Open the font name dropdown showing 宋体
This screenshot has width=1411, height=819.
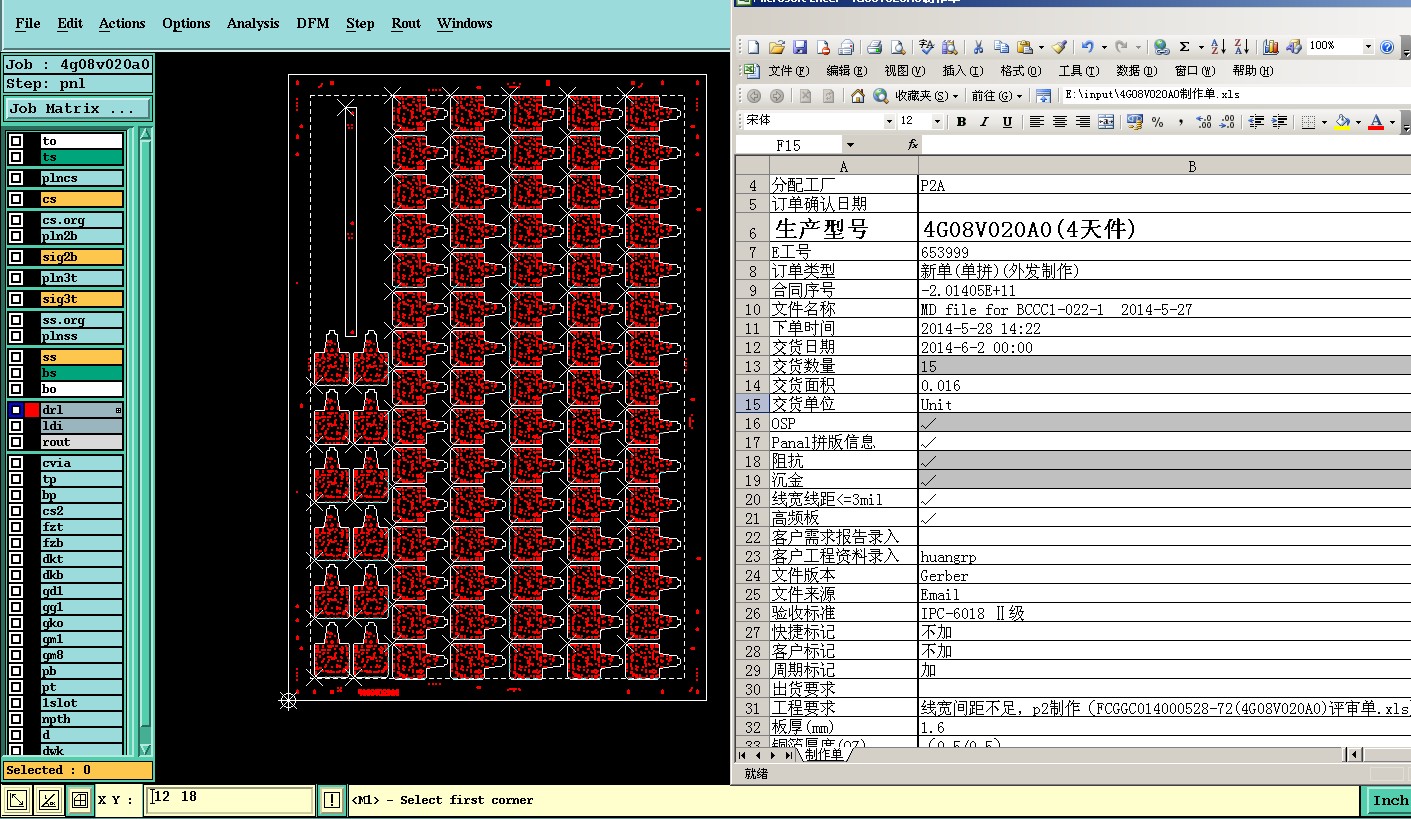pos(889,122)
